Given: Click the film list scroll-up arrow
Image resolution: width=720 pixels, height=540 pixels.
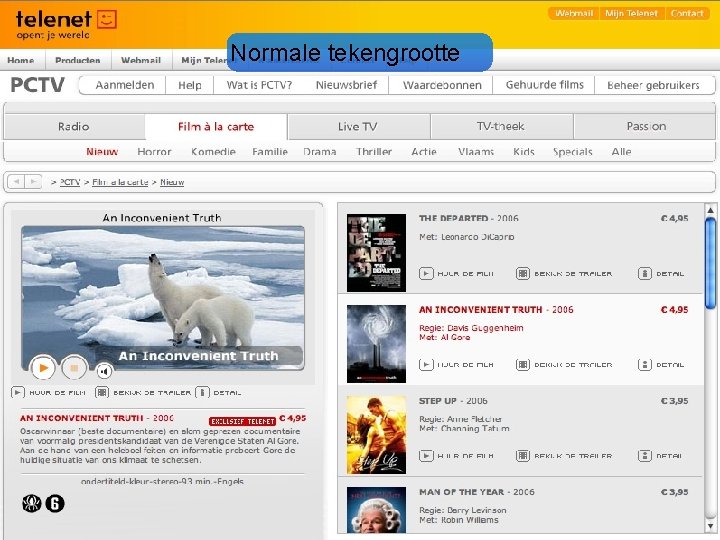Looking at the screenshot, I should pyautogui.click(x=710, y=210).
